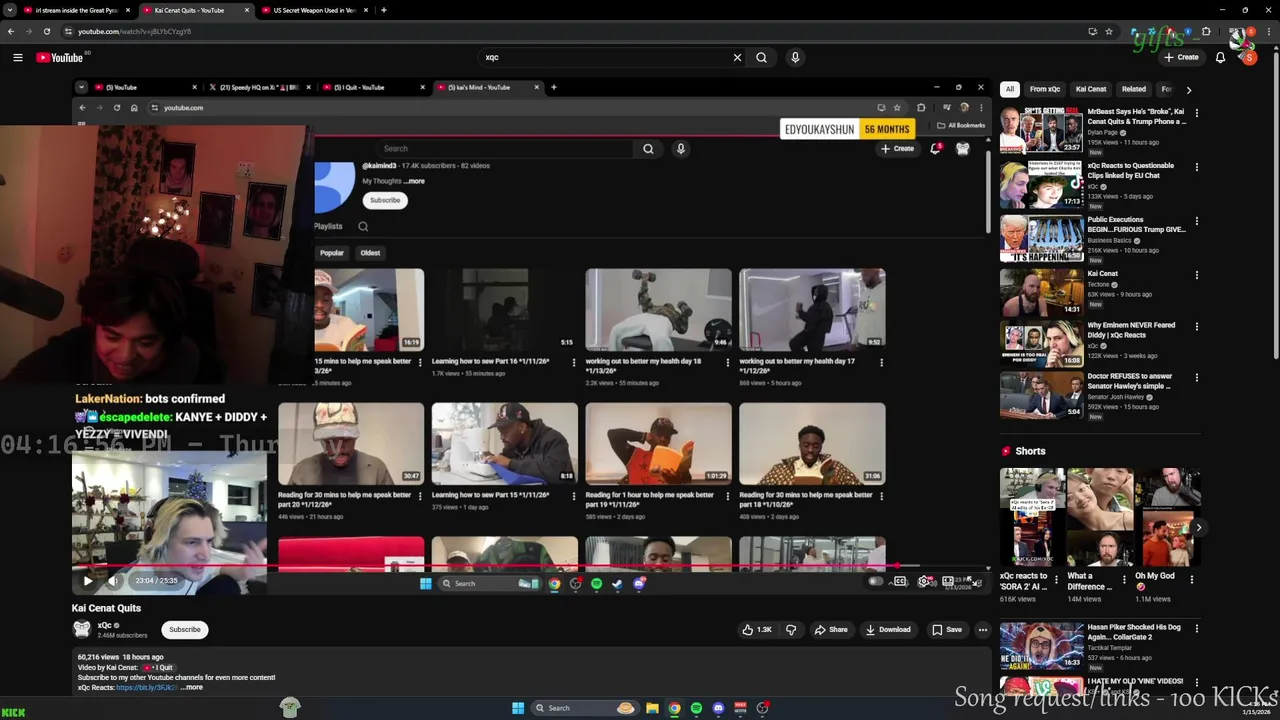Image resolution: width=1280 pixels, height=720 pixels.
Task: Open options for Doctor REFUSES to answer video
Action: coord(1196,377)
